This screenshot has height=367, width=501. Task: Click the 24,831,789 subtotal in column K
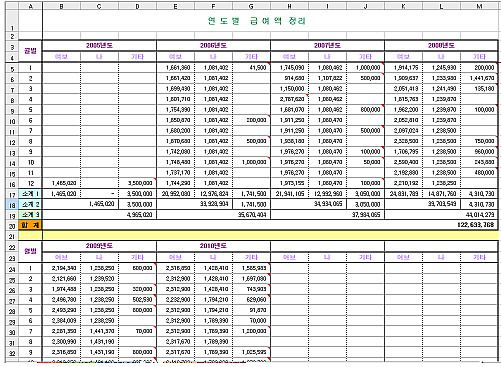point(404,194)
